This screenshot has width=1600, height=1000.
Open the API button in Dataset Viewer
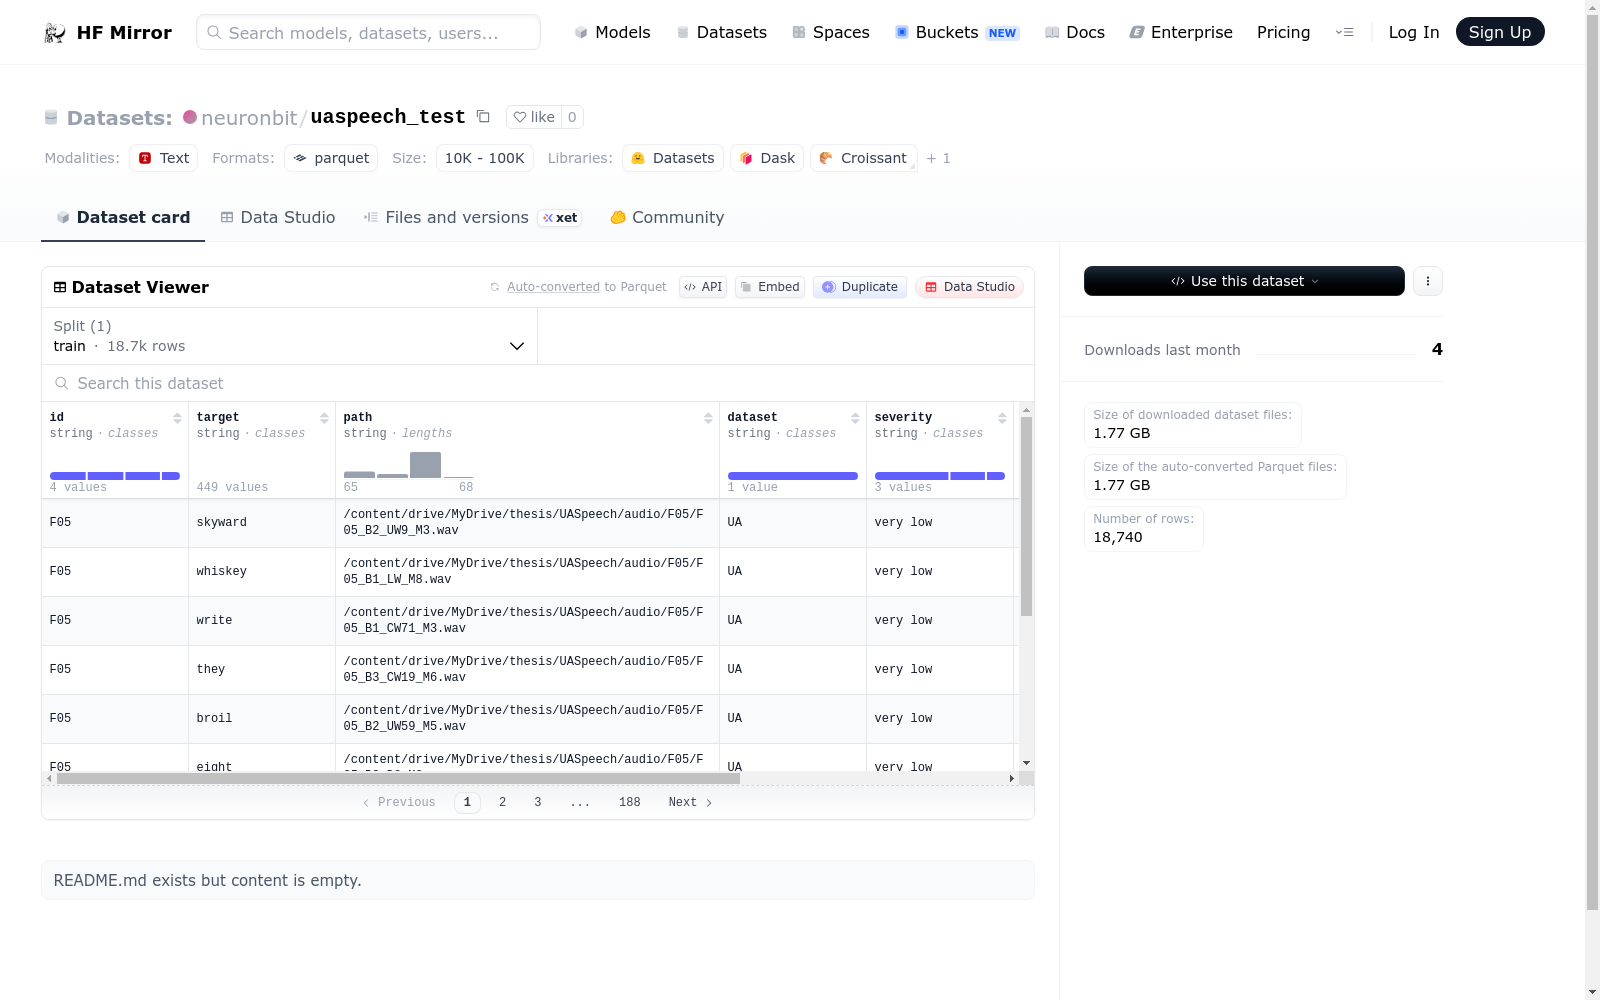pos(703,287)
